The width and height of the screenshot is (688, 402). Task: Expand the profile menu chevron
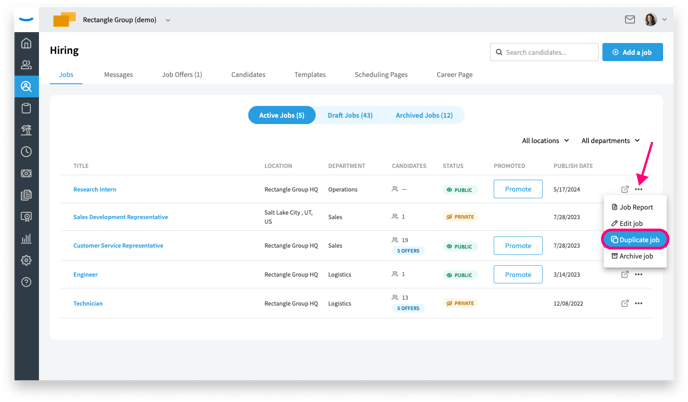coord(664,19)
